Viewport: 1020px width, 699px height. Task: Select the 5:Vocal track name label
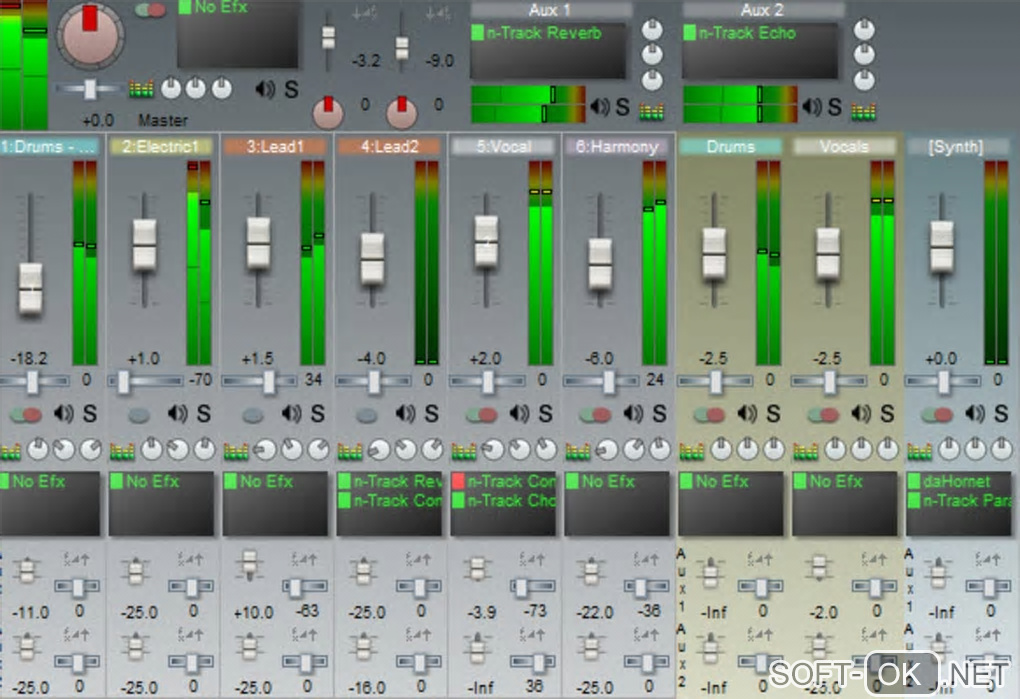[503, 146]
